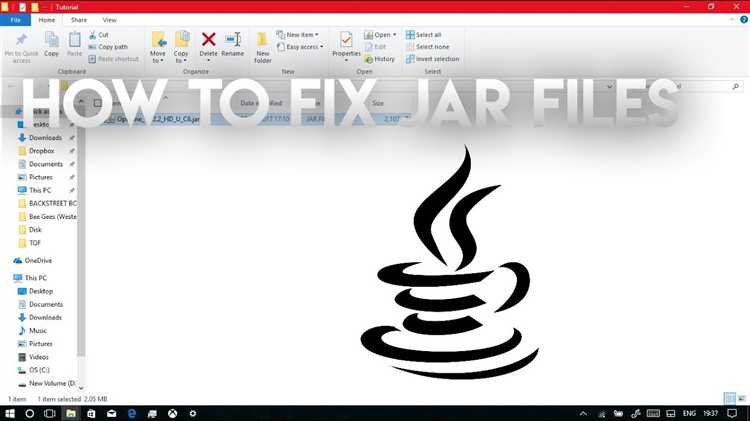The width and height of the screenshot is (750, 421).
Task: Open the Help question mark icon
Action: pyautogui.click(x=744, y=20)
